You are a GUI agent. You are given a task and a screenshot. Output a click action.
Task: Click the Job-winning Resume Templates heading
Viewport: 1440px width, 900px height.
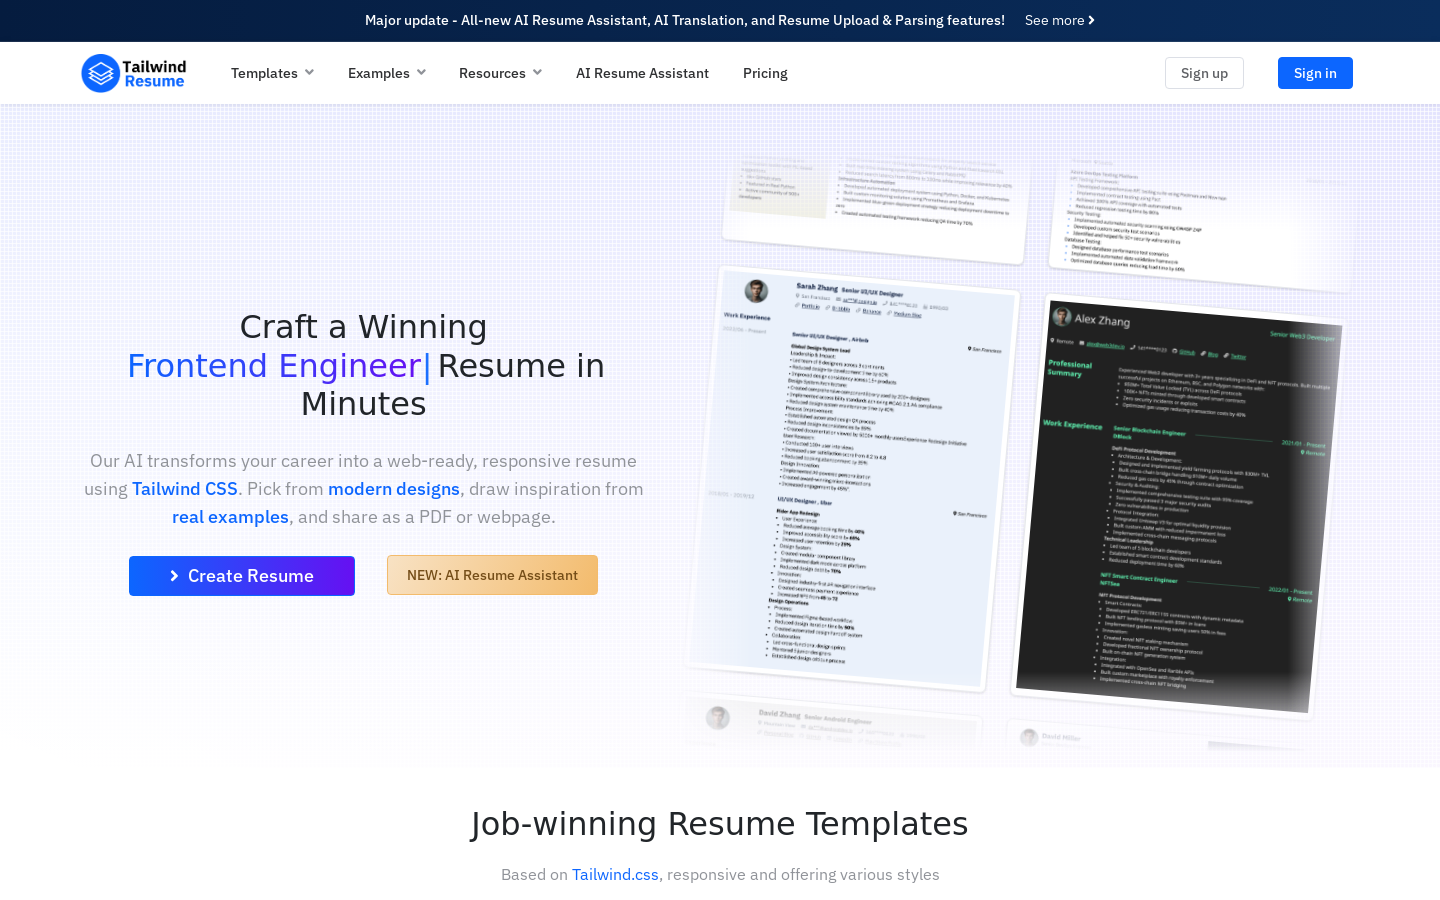point(720,824)
